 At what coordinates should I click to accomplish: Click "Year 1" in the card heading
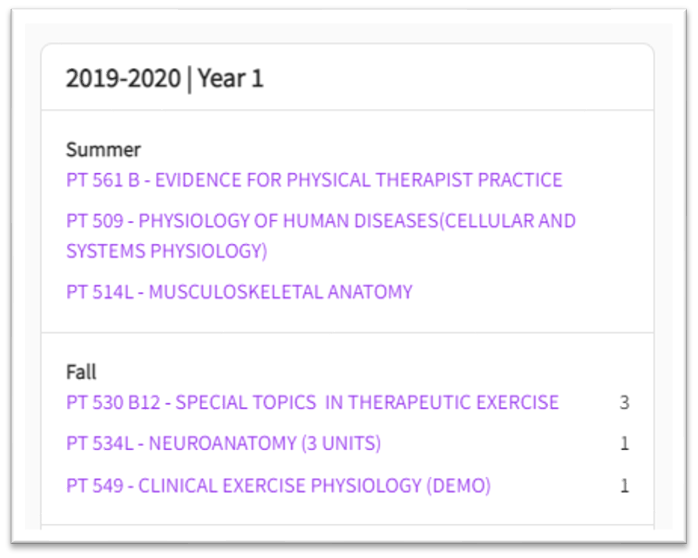point(231,79)
